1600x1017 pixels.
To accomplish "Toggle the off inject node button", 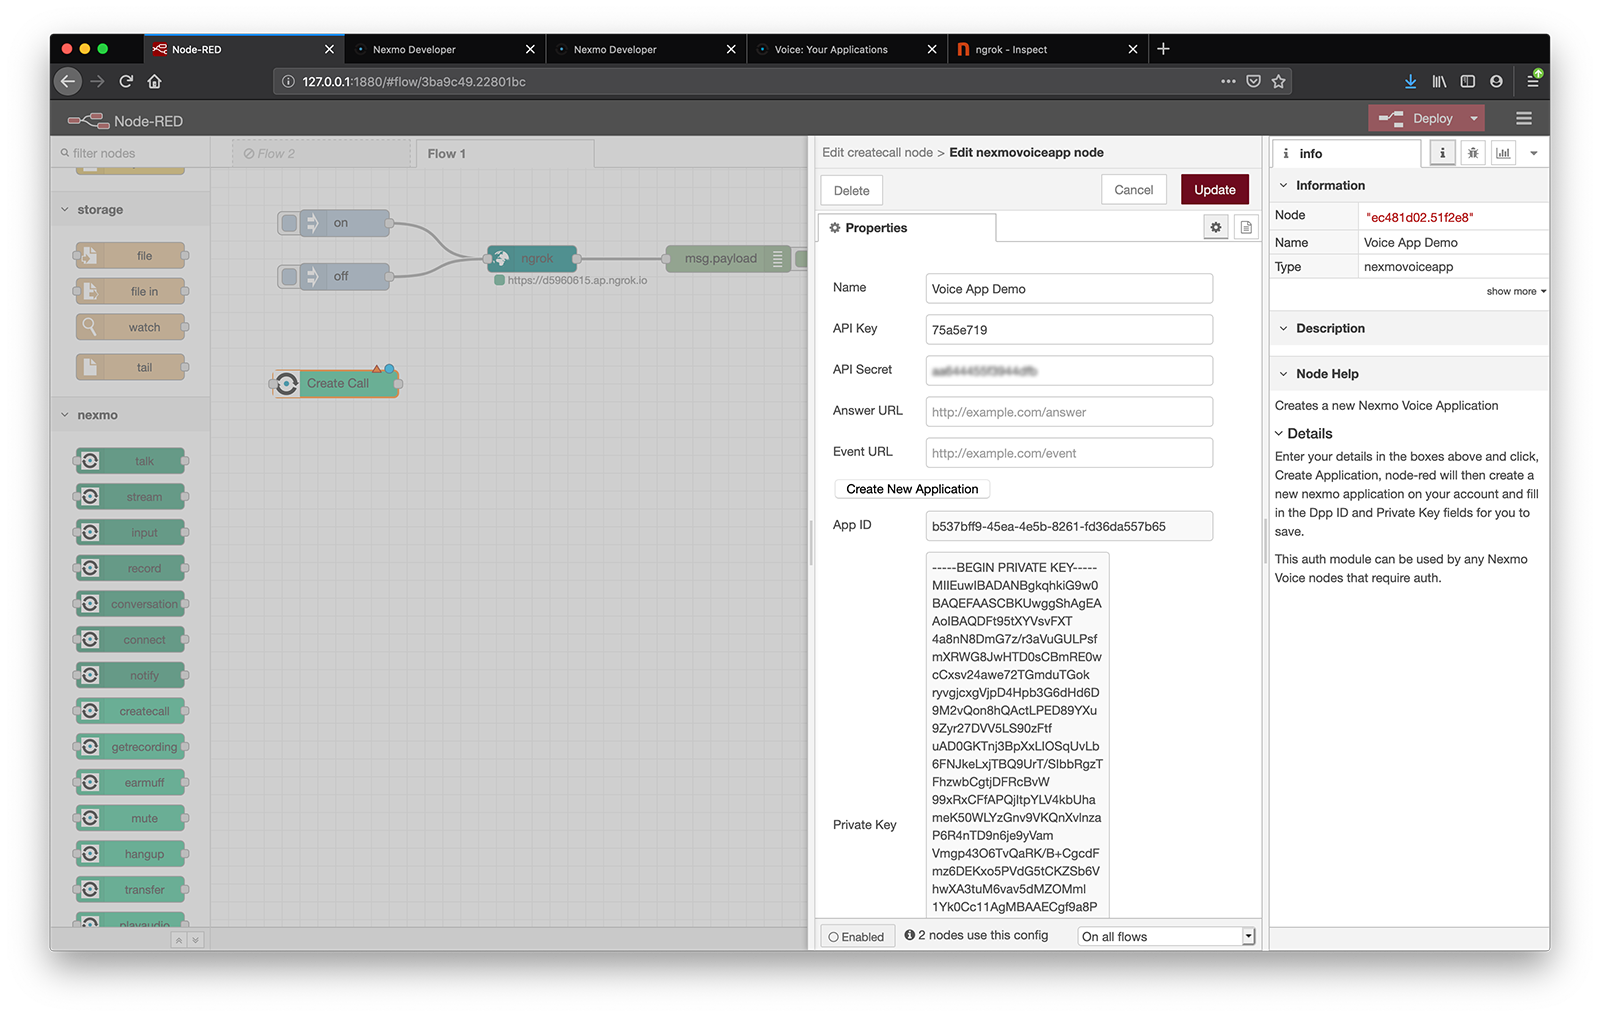I will pyautogui.click(x=289, y=276).
